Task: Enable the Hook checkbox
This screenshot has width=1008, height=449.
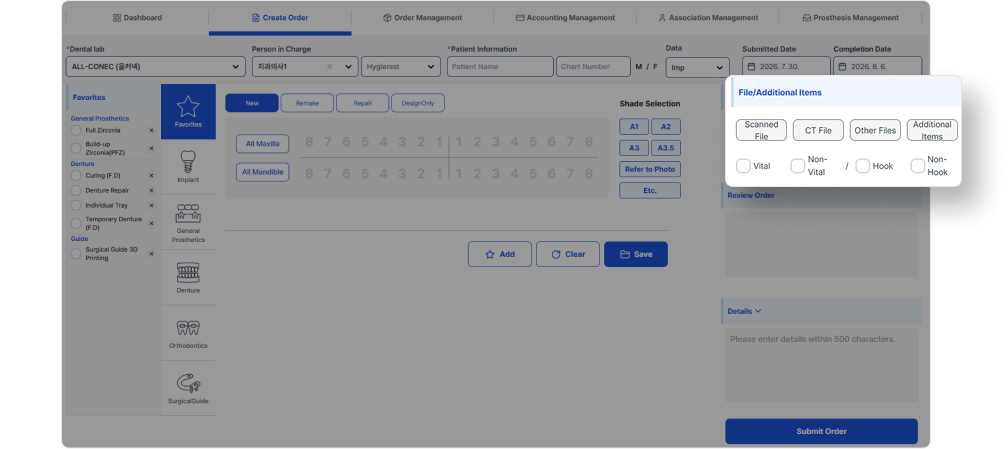Action: pyautogui.click(x=863, y=166)
